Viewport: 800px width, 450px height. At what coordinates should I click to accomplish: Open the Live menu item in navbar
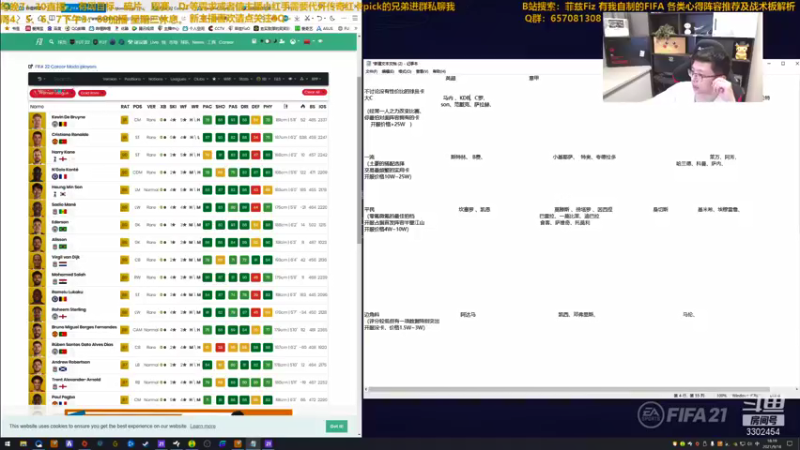pyautogui.click(x=154, y=42)
